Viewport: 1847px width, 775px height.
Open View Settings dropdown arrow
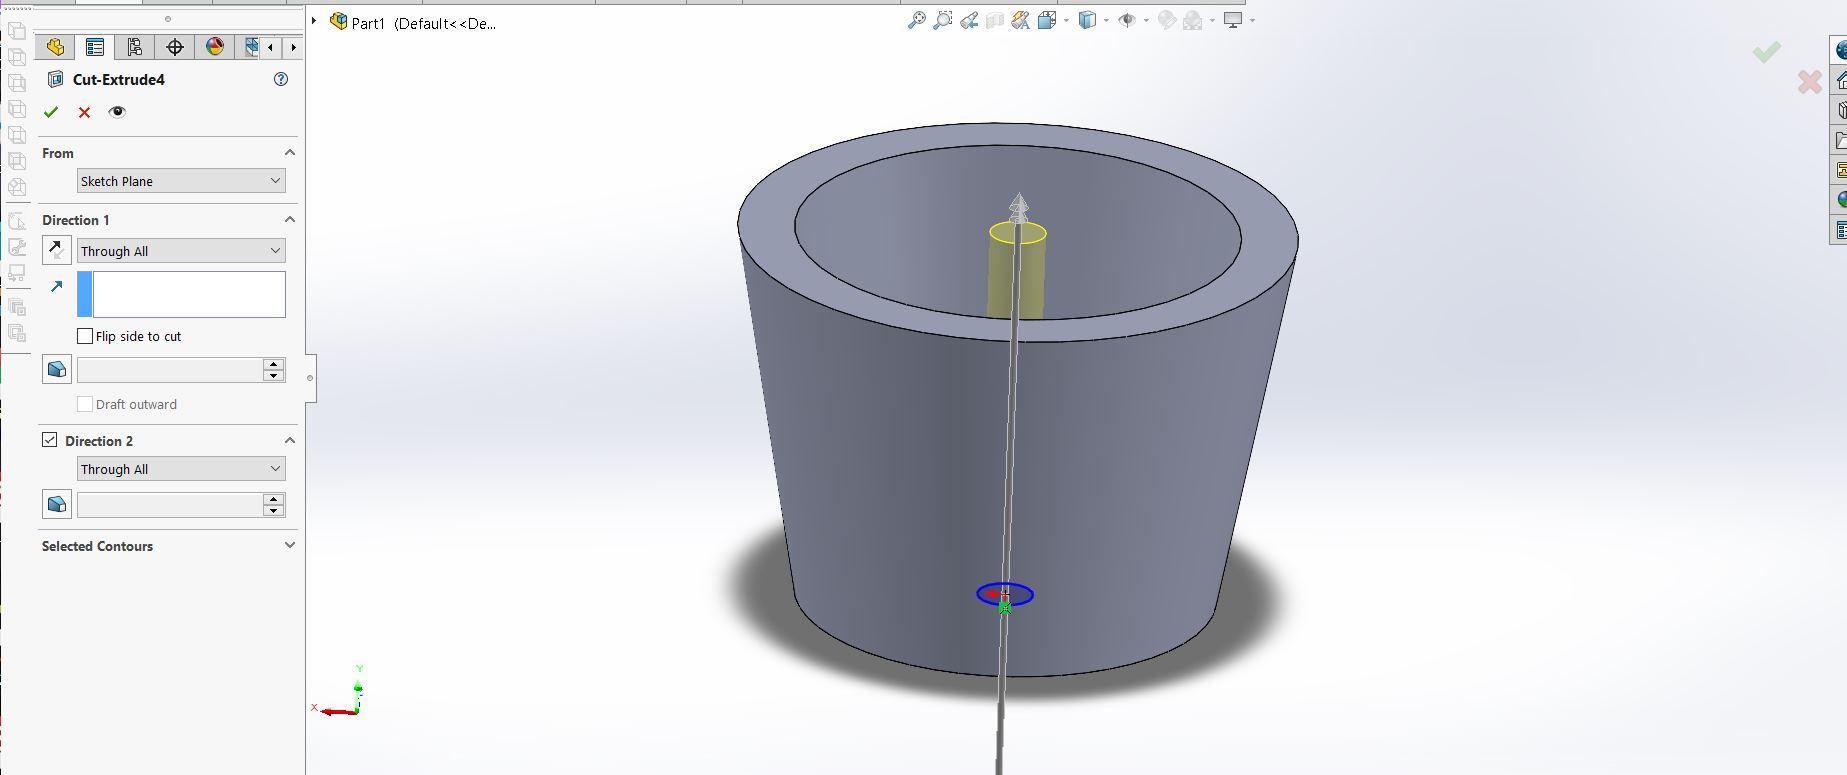[1252, 20]
